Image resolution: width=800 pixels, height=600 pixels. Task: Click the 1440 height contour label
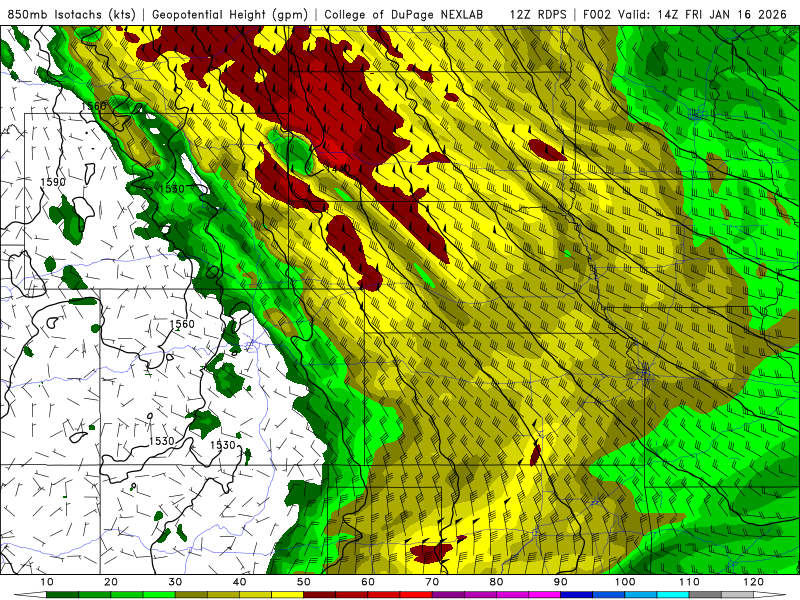click(338, 168)
